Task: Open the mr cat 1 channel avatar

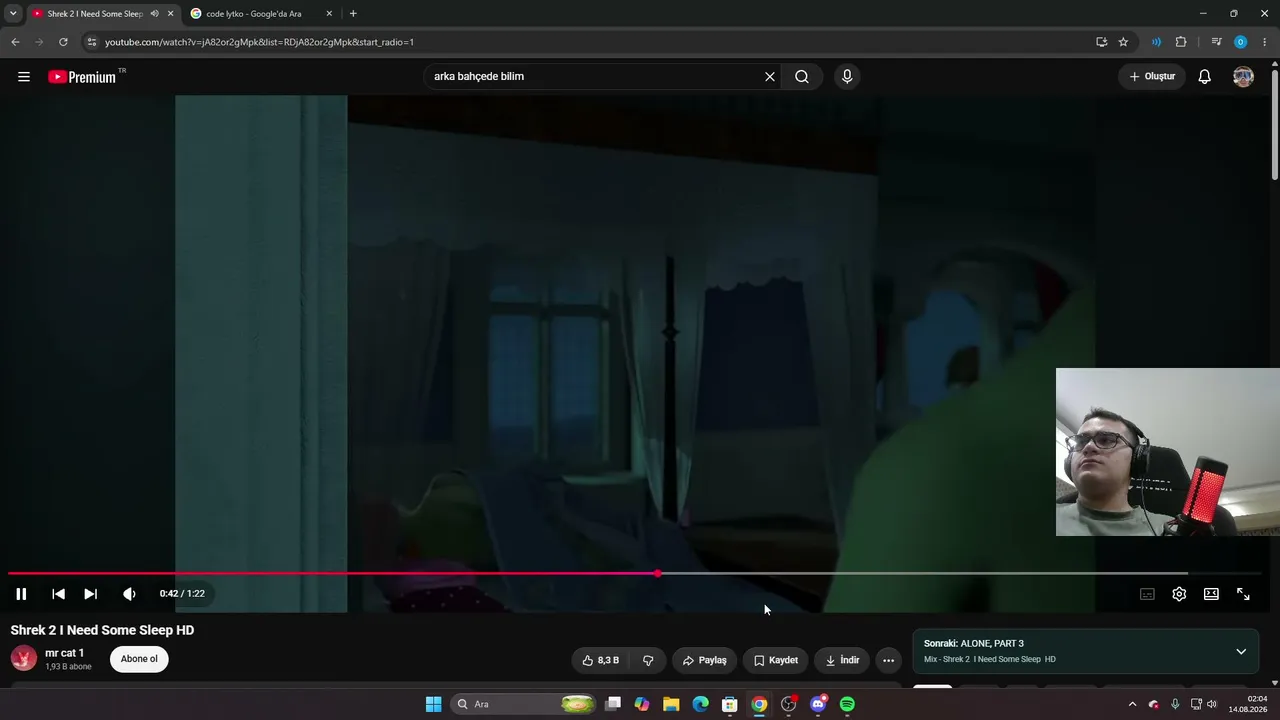Action: (24, 658)
